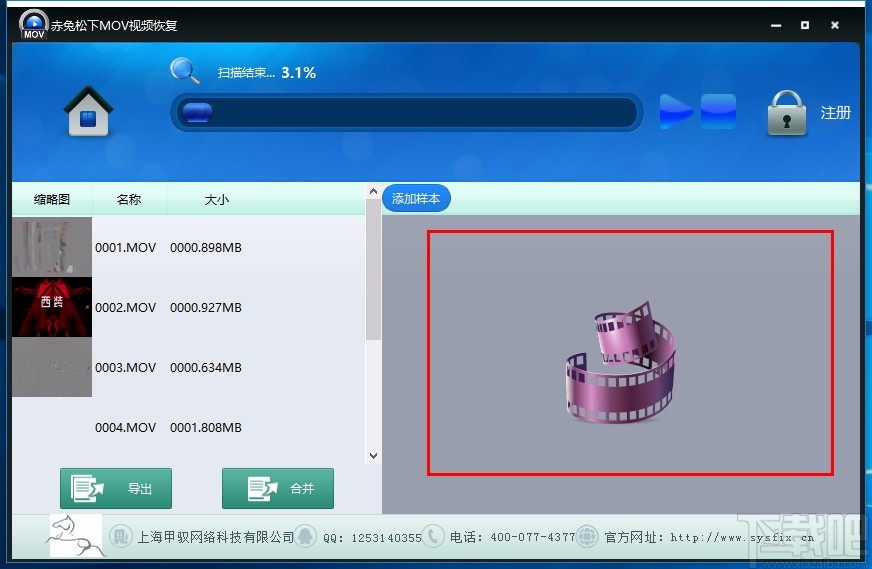Click the 3.1% scan percentage text

(x=299, y=73)
